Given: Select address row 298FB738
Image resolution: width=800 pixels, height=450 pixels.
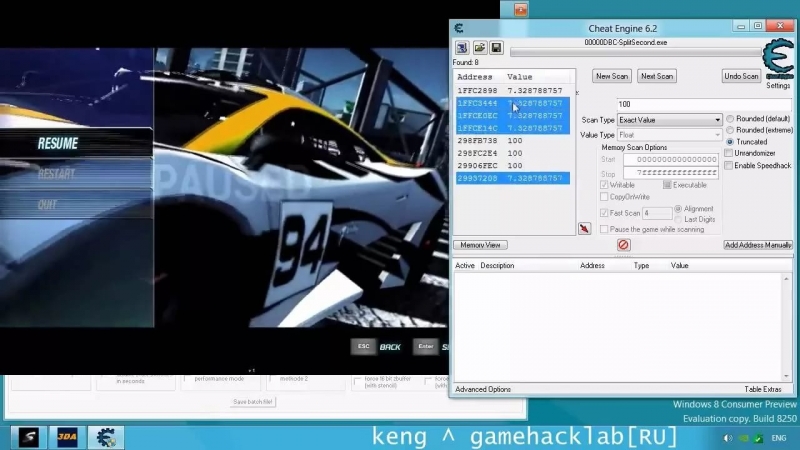Looking at the screenshot, I should pos(513,140).
